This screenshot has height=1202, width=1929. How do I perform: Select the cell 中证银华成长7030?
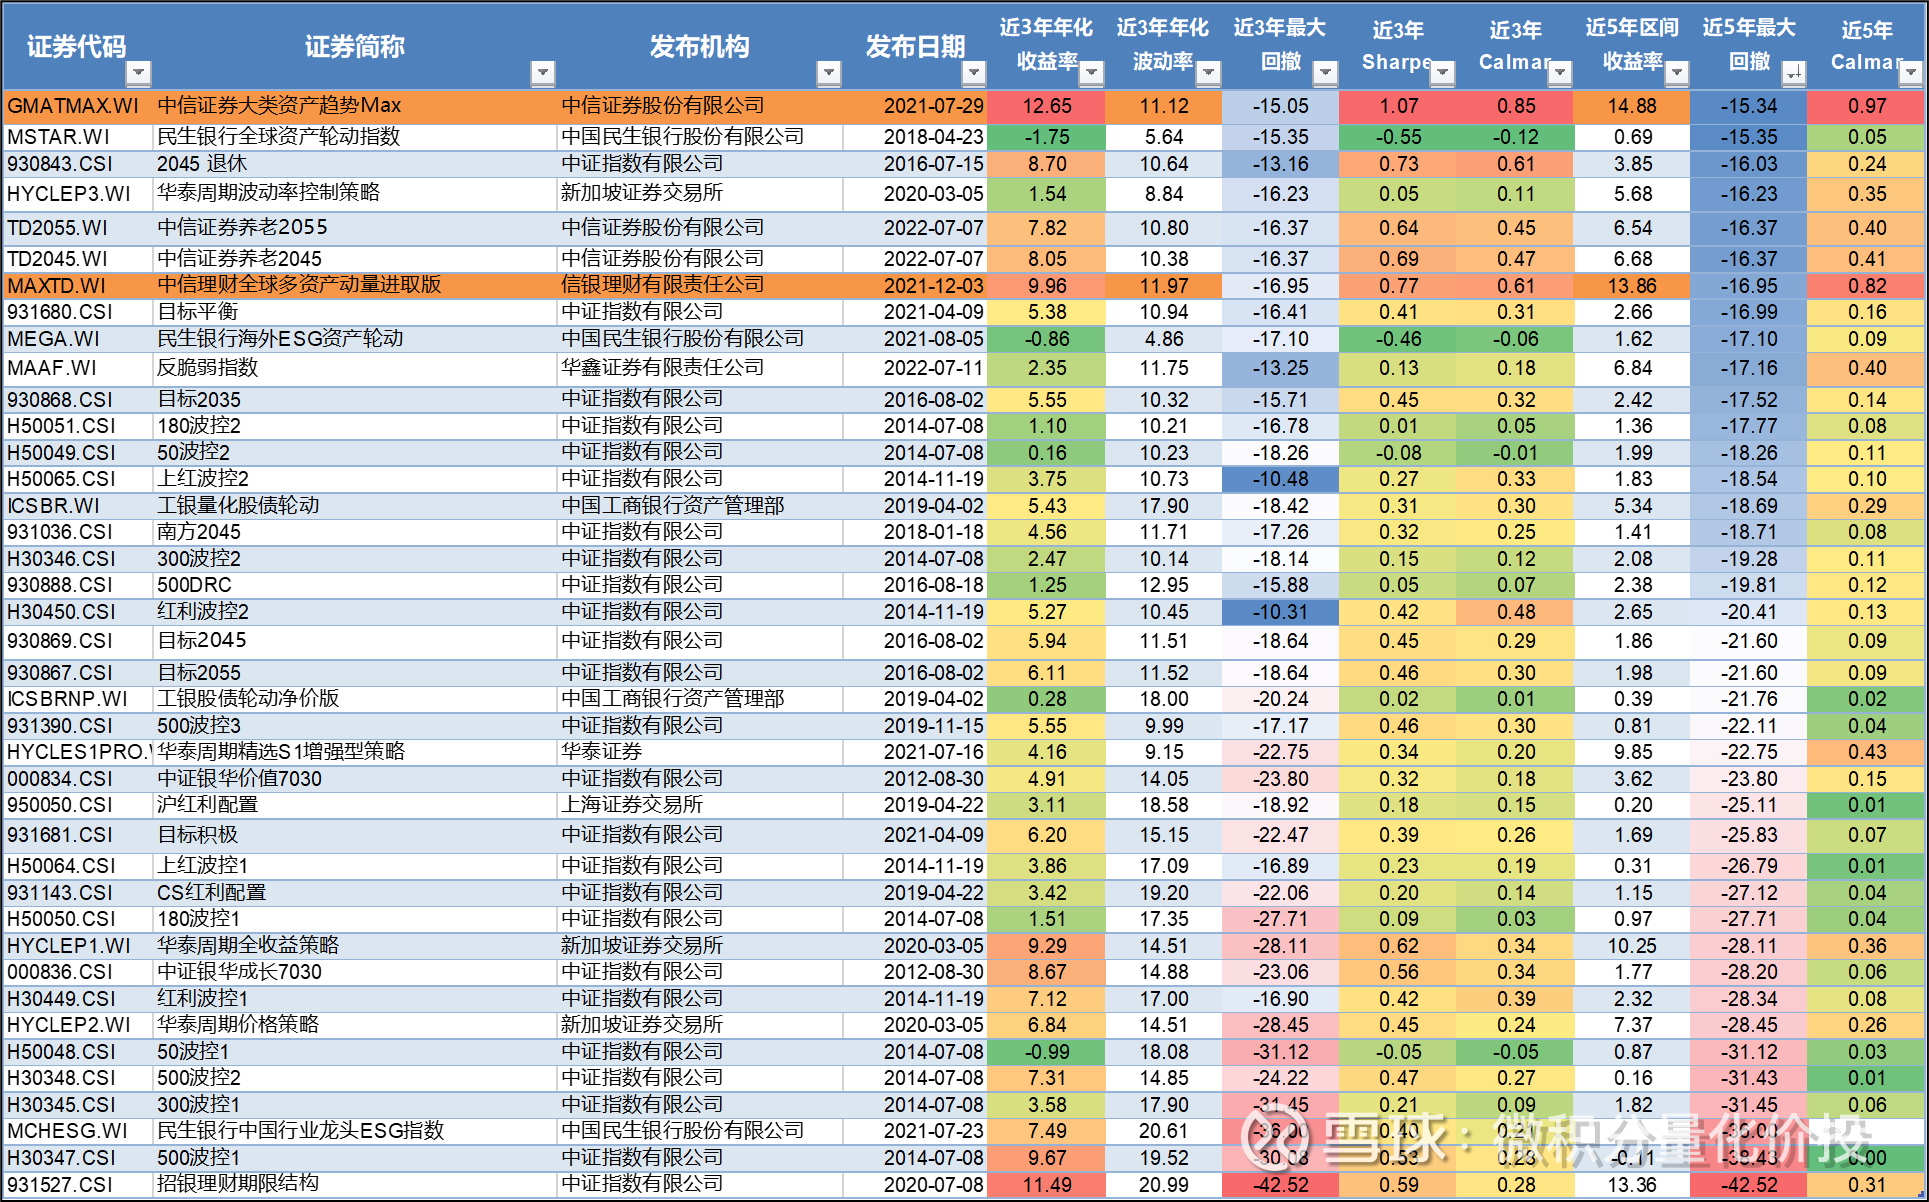pos(355,972)
